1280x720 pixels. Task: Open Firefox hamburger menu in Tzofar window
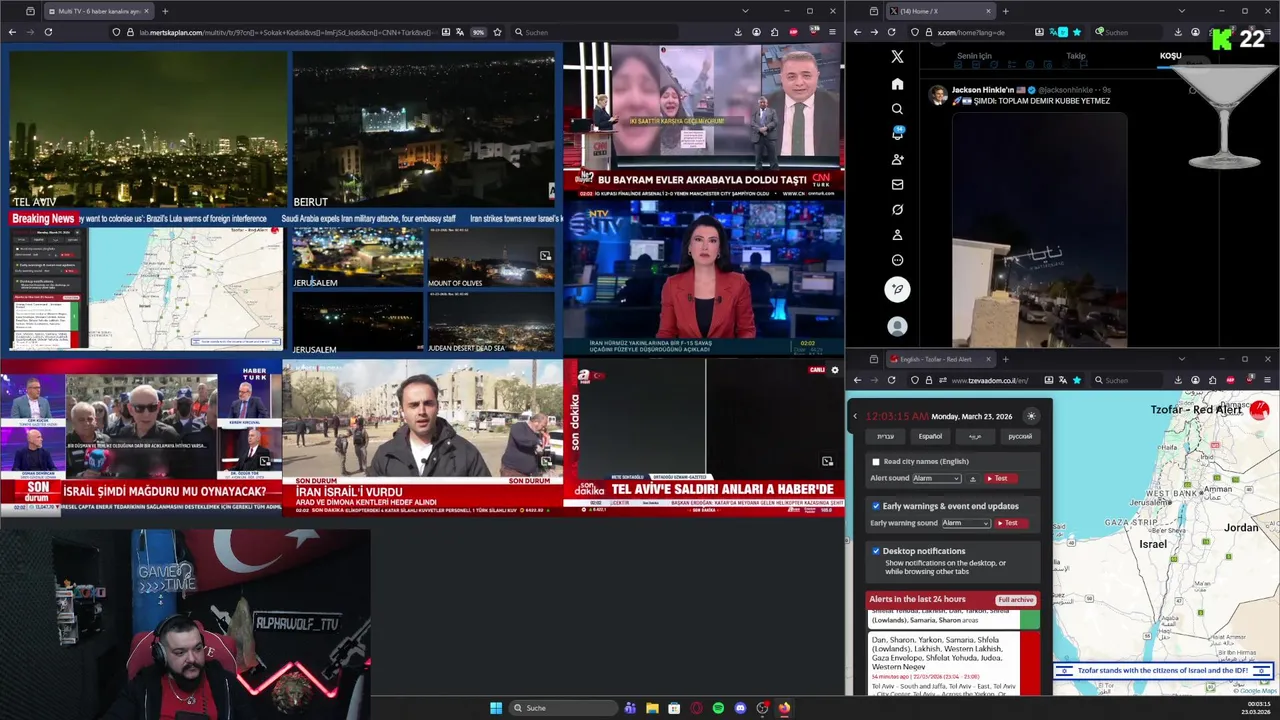tap(1268, 380)
